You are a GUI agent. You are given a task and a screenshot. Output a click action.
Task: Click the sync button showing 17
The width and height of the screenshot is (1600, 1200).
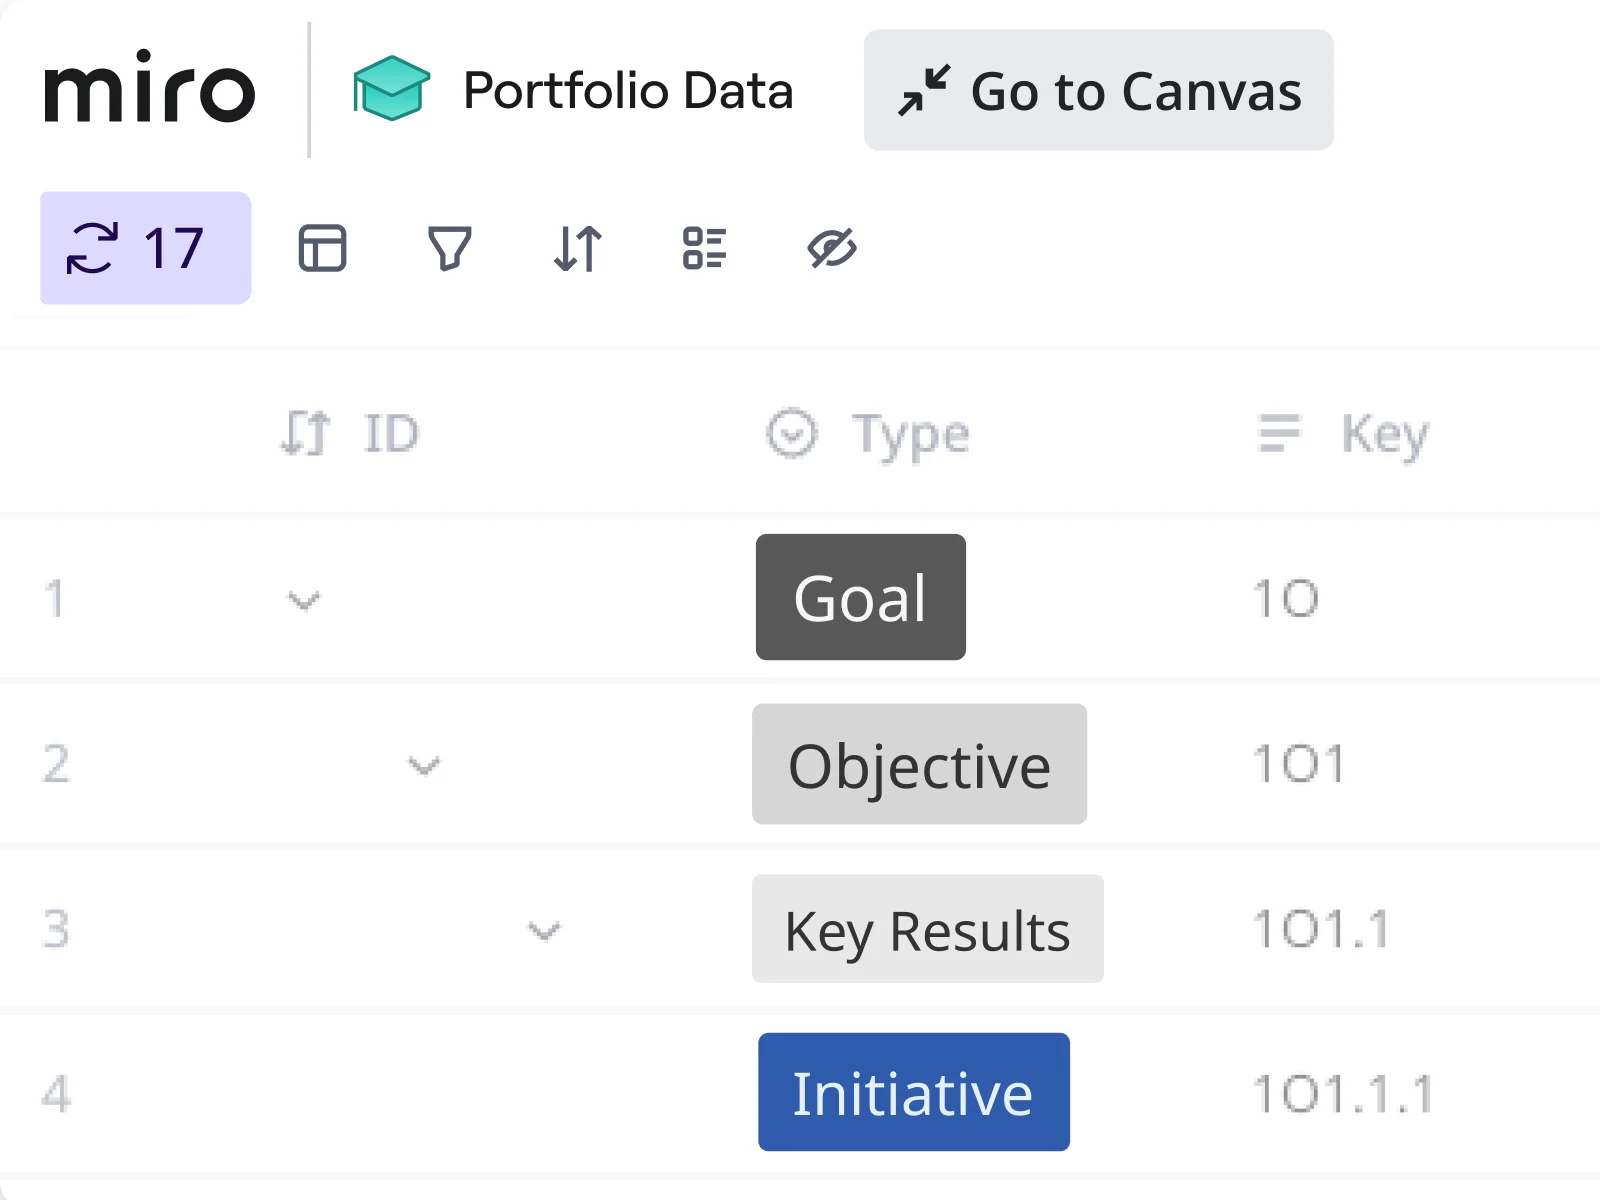pyautogui.click(x=145, y=248)
